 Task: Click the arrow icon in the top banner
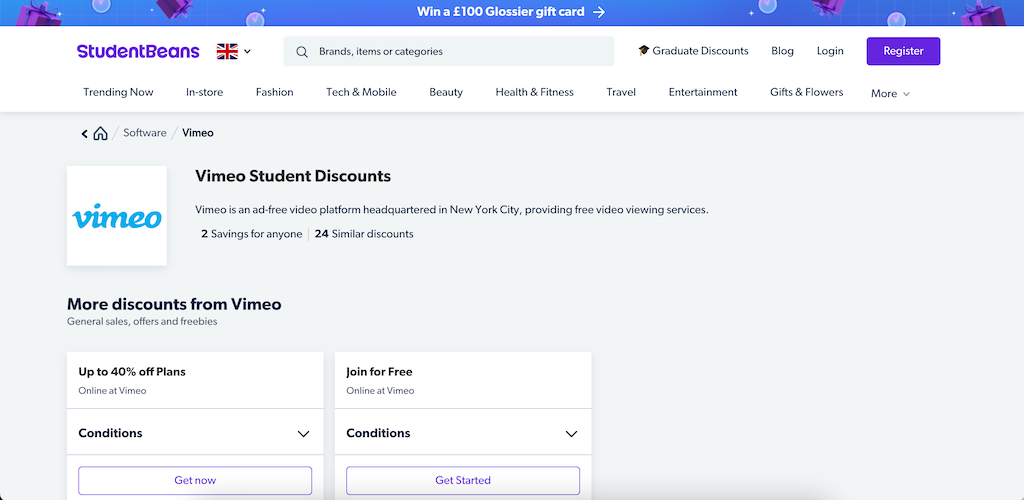click(599, 12)
